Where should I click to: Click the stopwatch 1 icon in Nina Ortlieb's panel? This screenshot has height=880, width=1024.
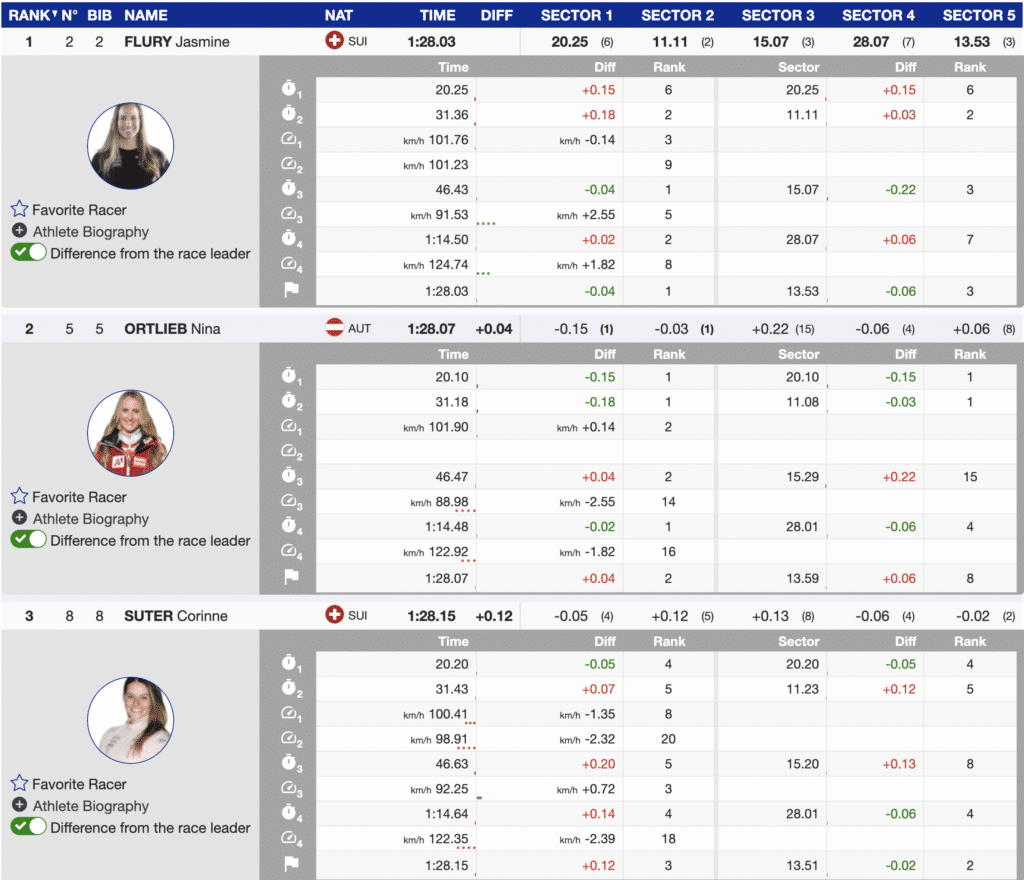click(290, 377)
